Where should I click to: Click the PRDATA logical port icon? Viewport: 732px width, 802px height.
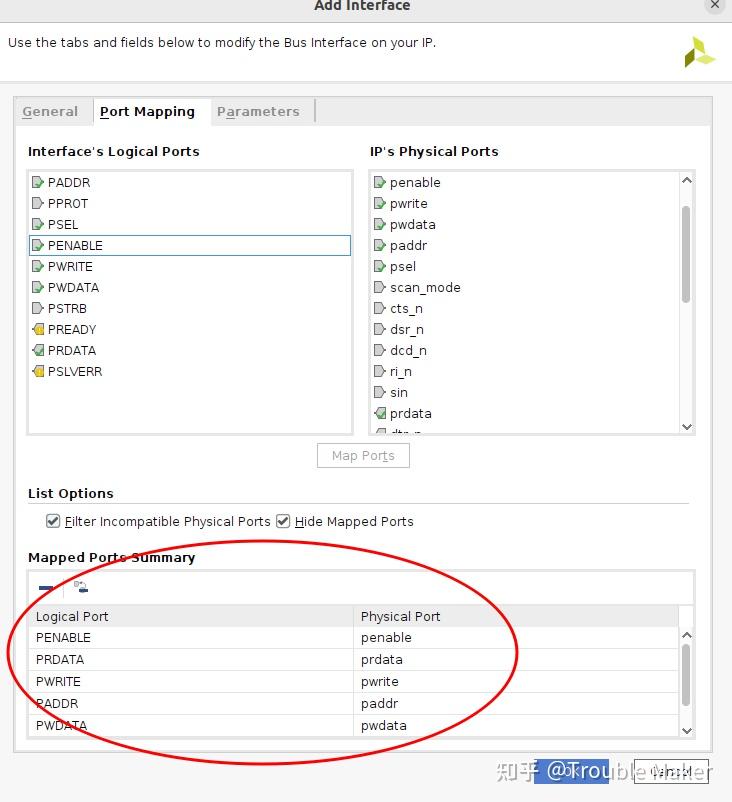point(38,350)
